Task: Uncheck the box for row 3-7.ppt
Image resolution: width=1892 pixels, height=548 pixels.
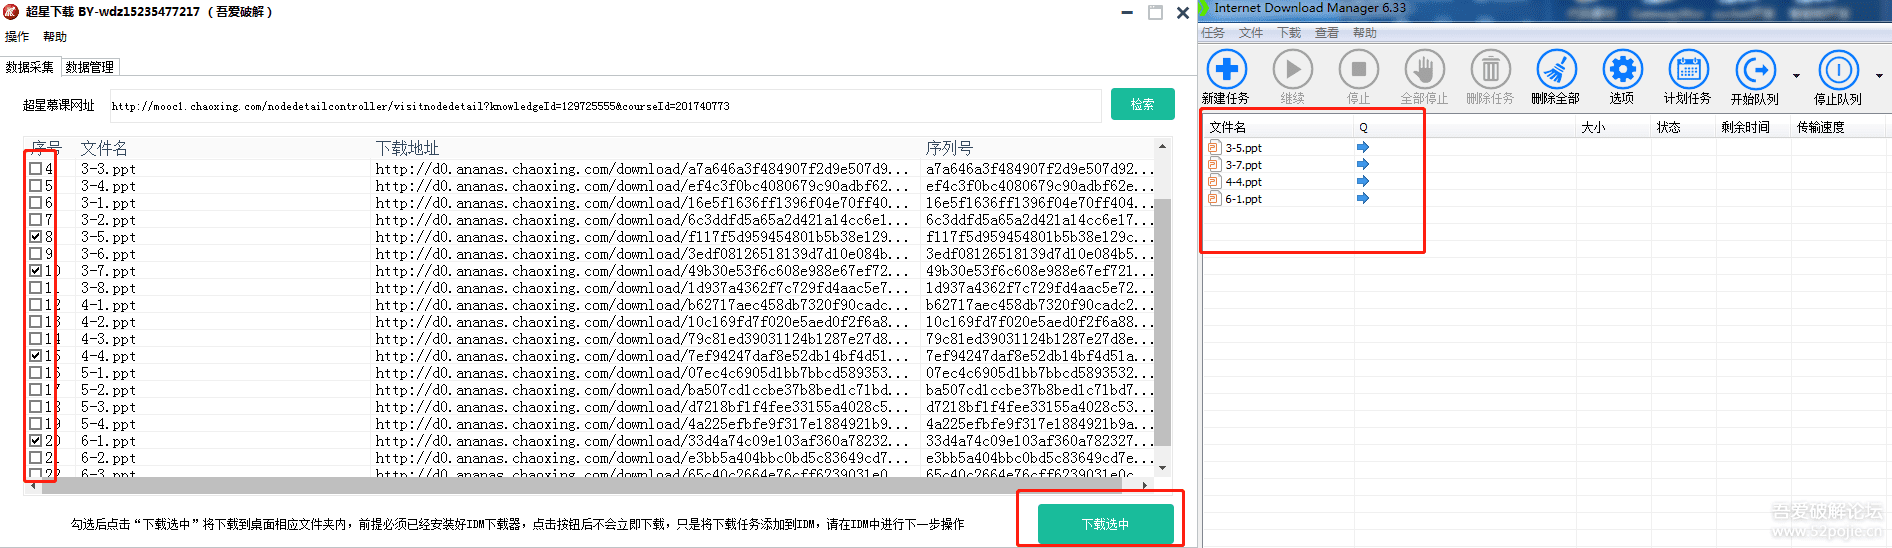Action: pos(36,271)
